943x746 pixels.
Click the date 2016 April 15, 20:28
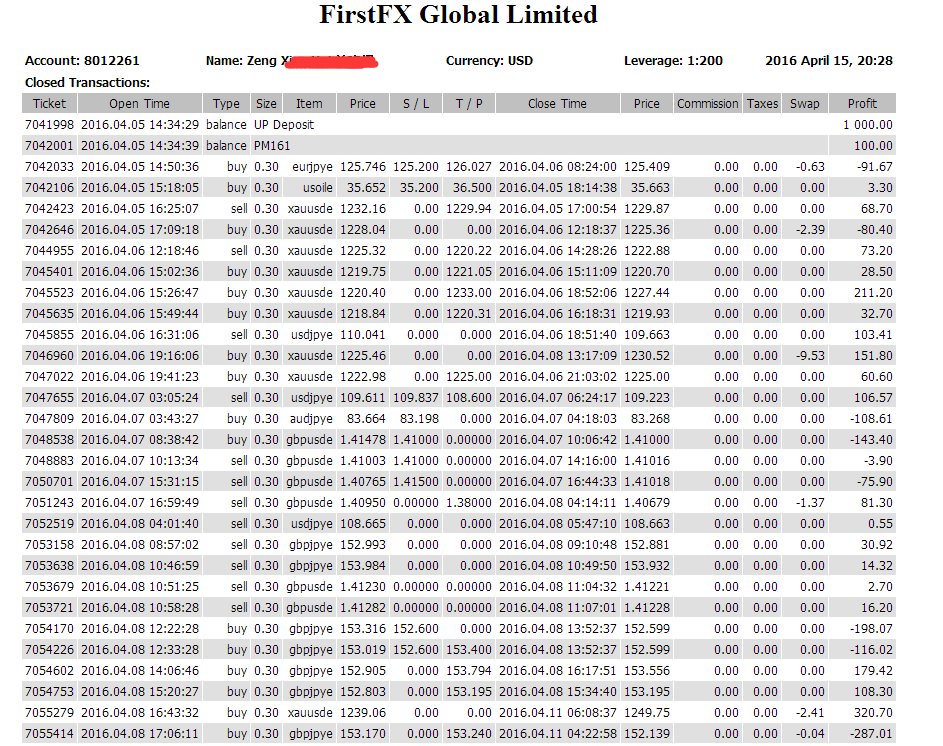click(829, 61)
